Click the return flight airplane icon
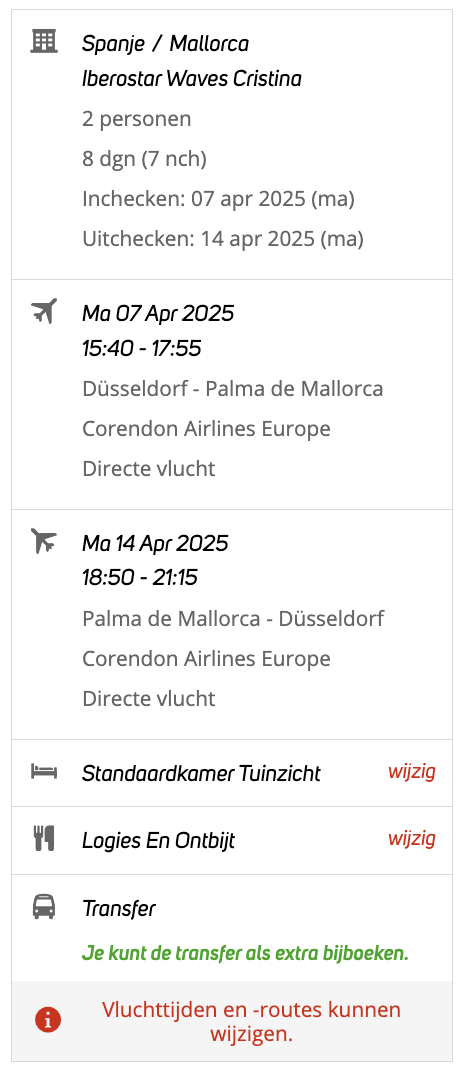 coord(44,541)
